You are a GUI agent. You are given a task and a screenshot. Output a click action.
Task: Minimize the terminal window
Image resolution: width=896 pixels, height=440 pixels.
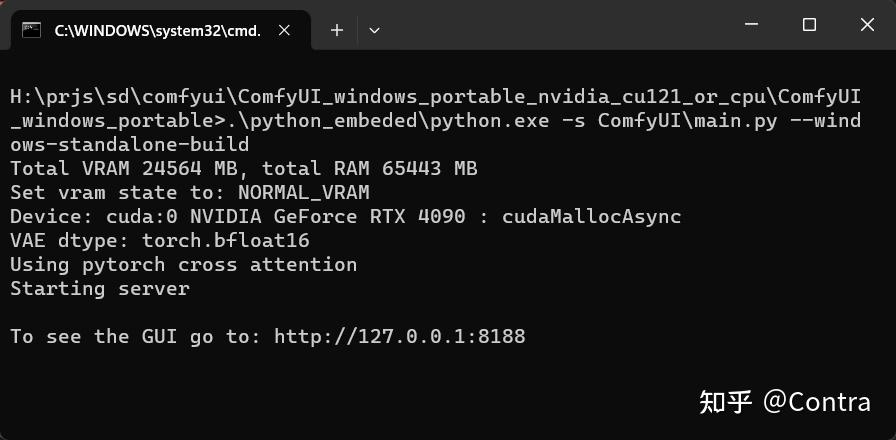(x=750, y=25)
